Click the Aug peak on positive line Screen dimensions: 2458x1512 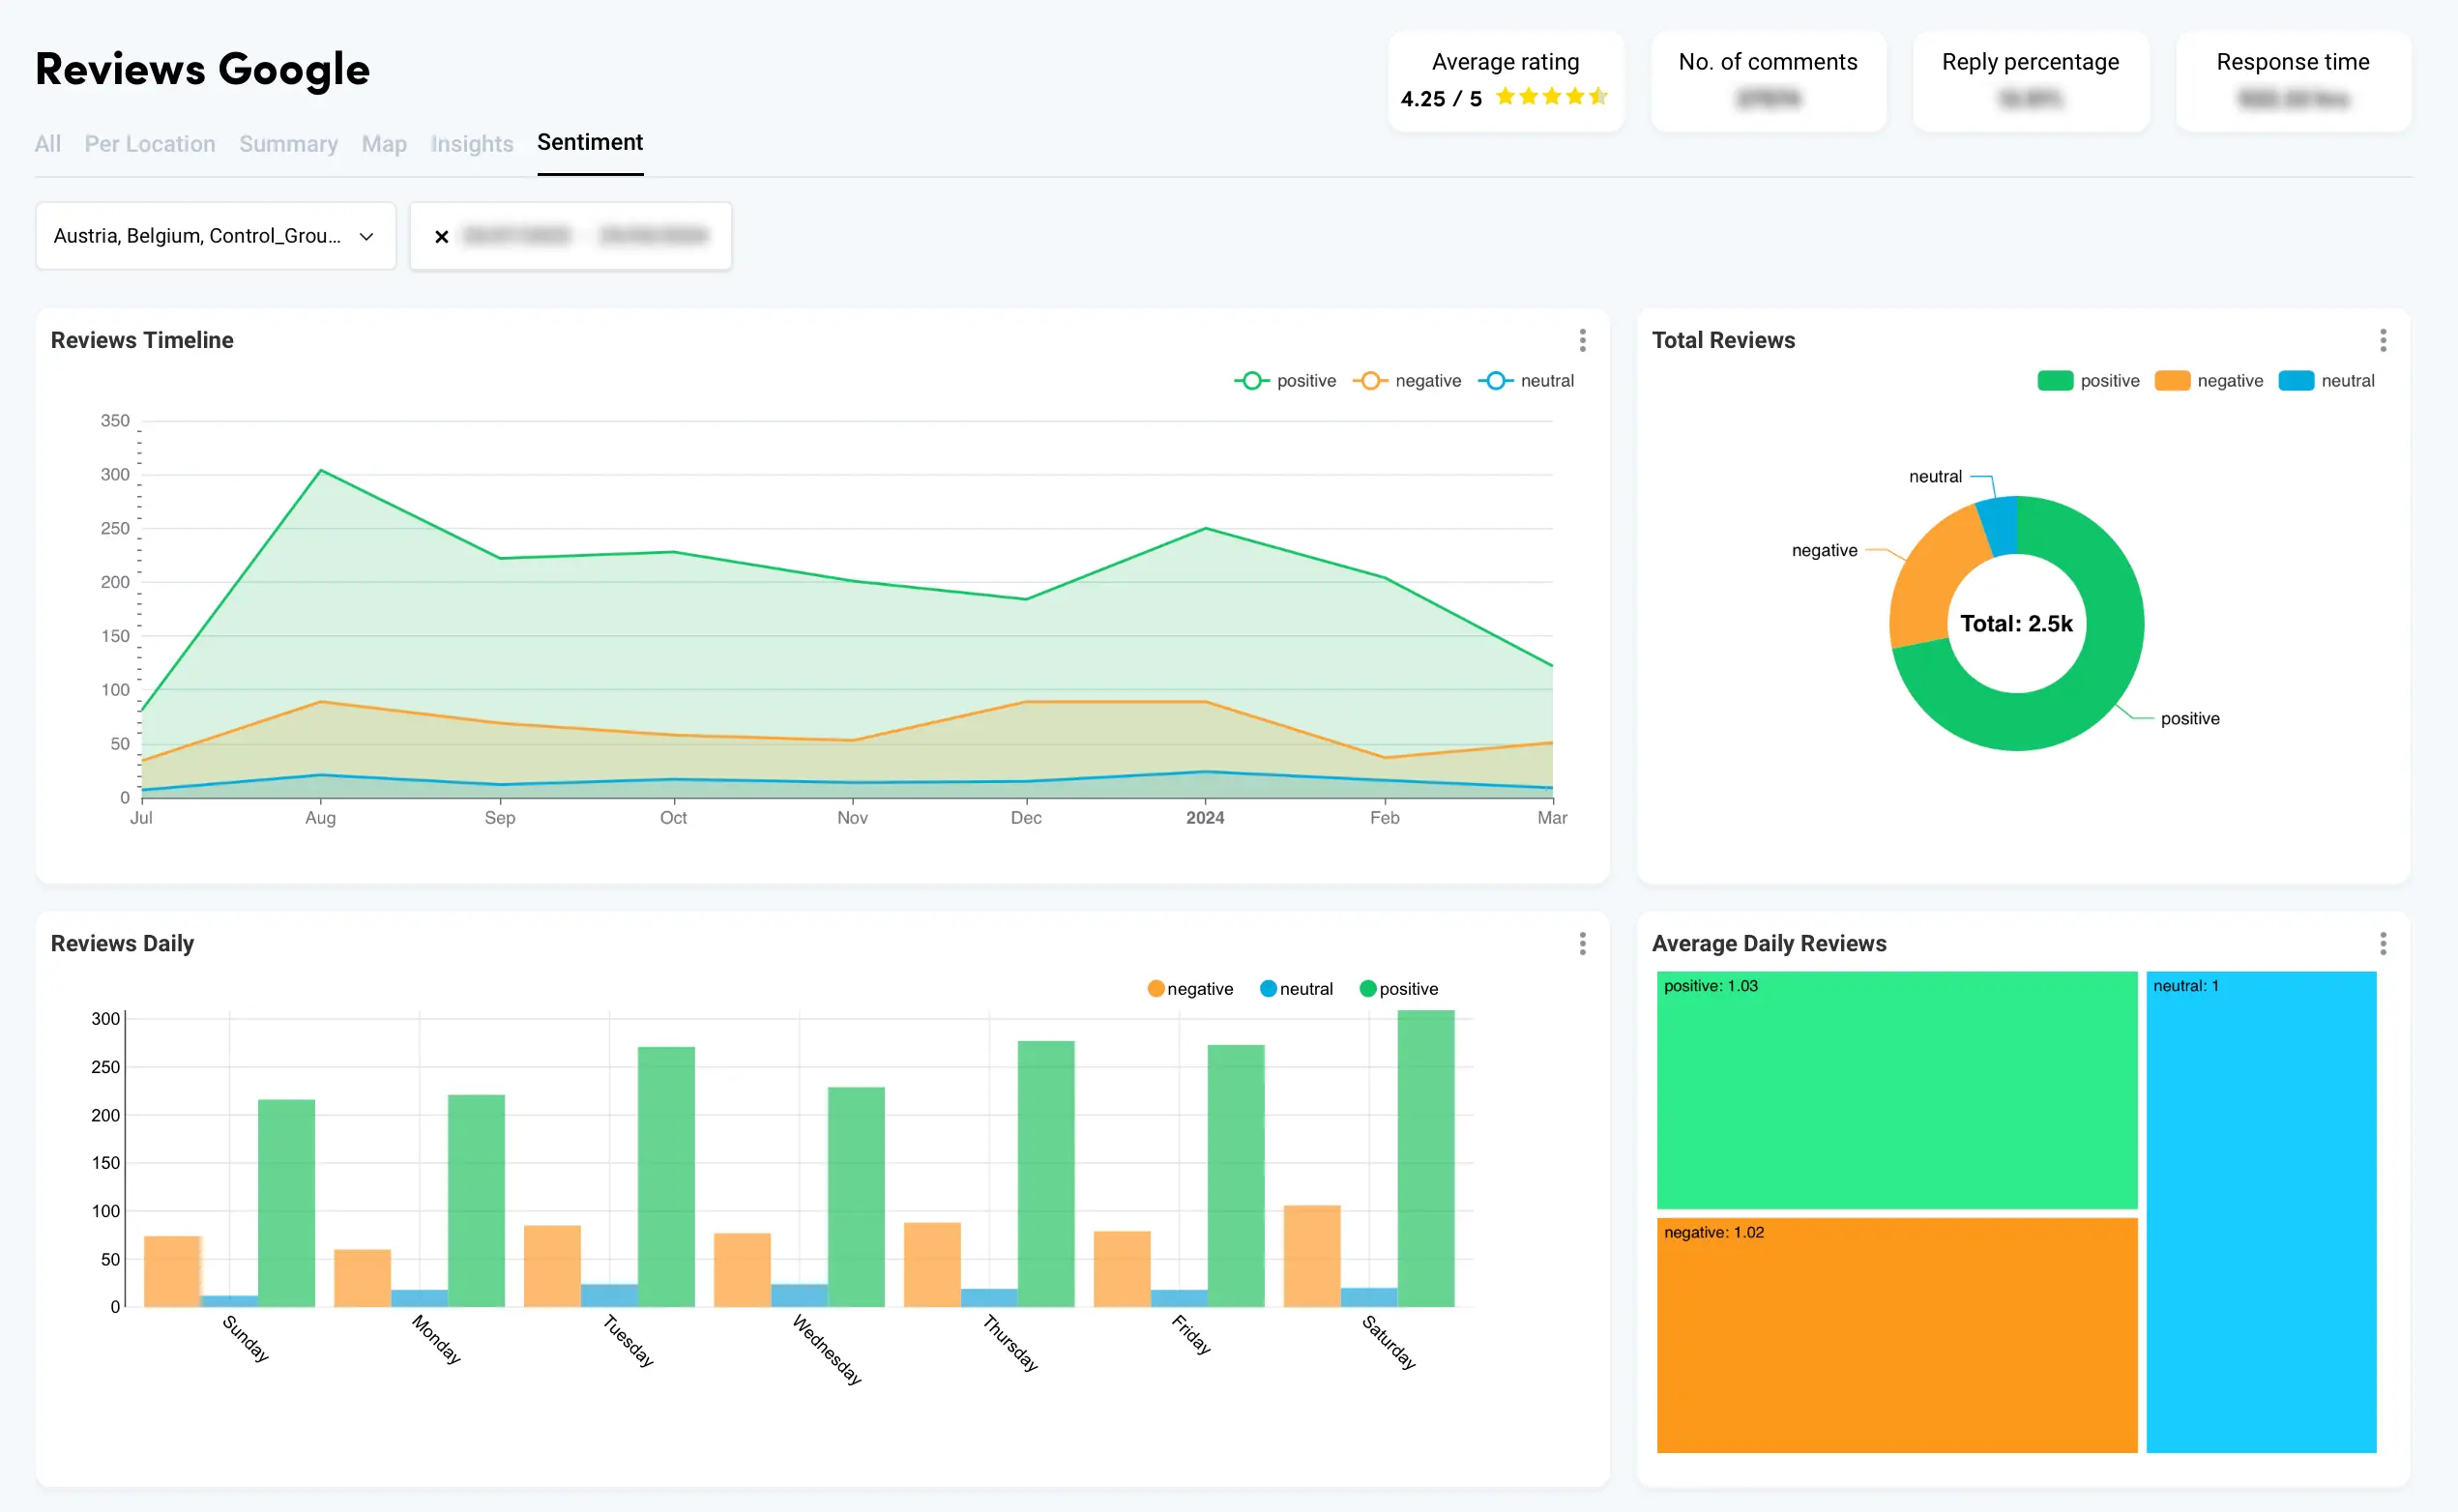pyautogui.click(x=320, y=470)
